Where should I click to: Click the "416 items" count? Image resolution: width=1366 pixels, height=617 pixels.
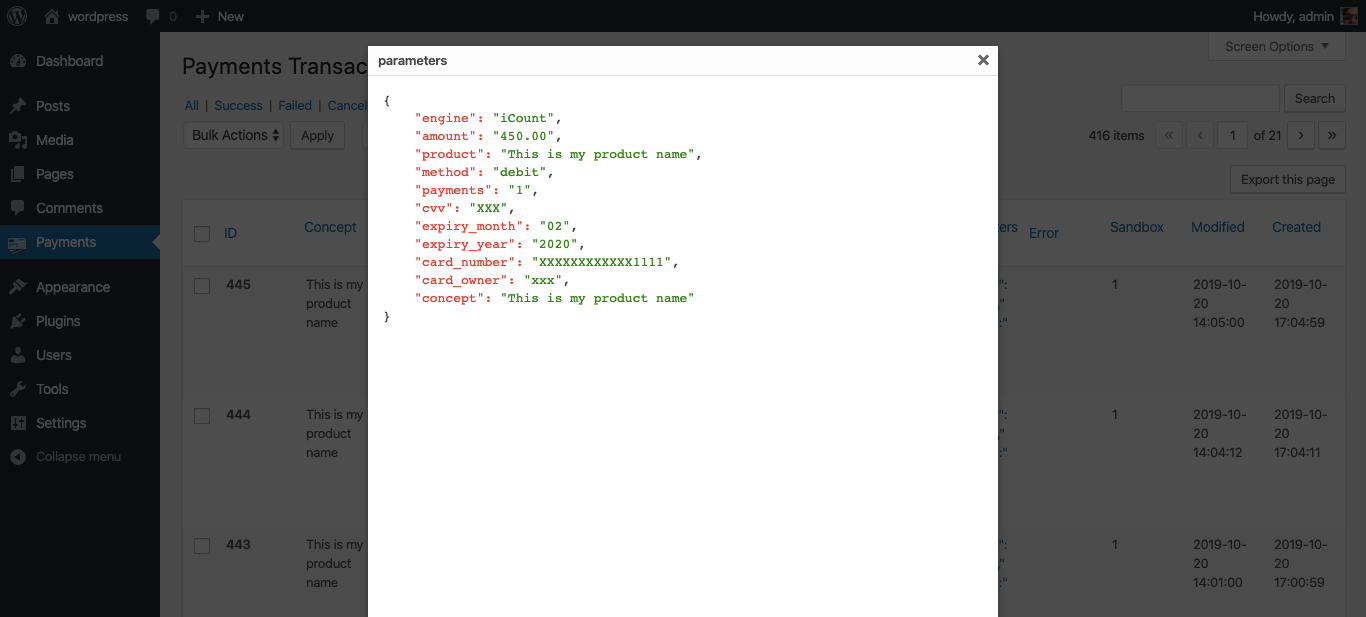pos(1116,135)
